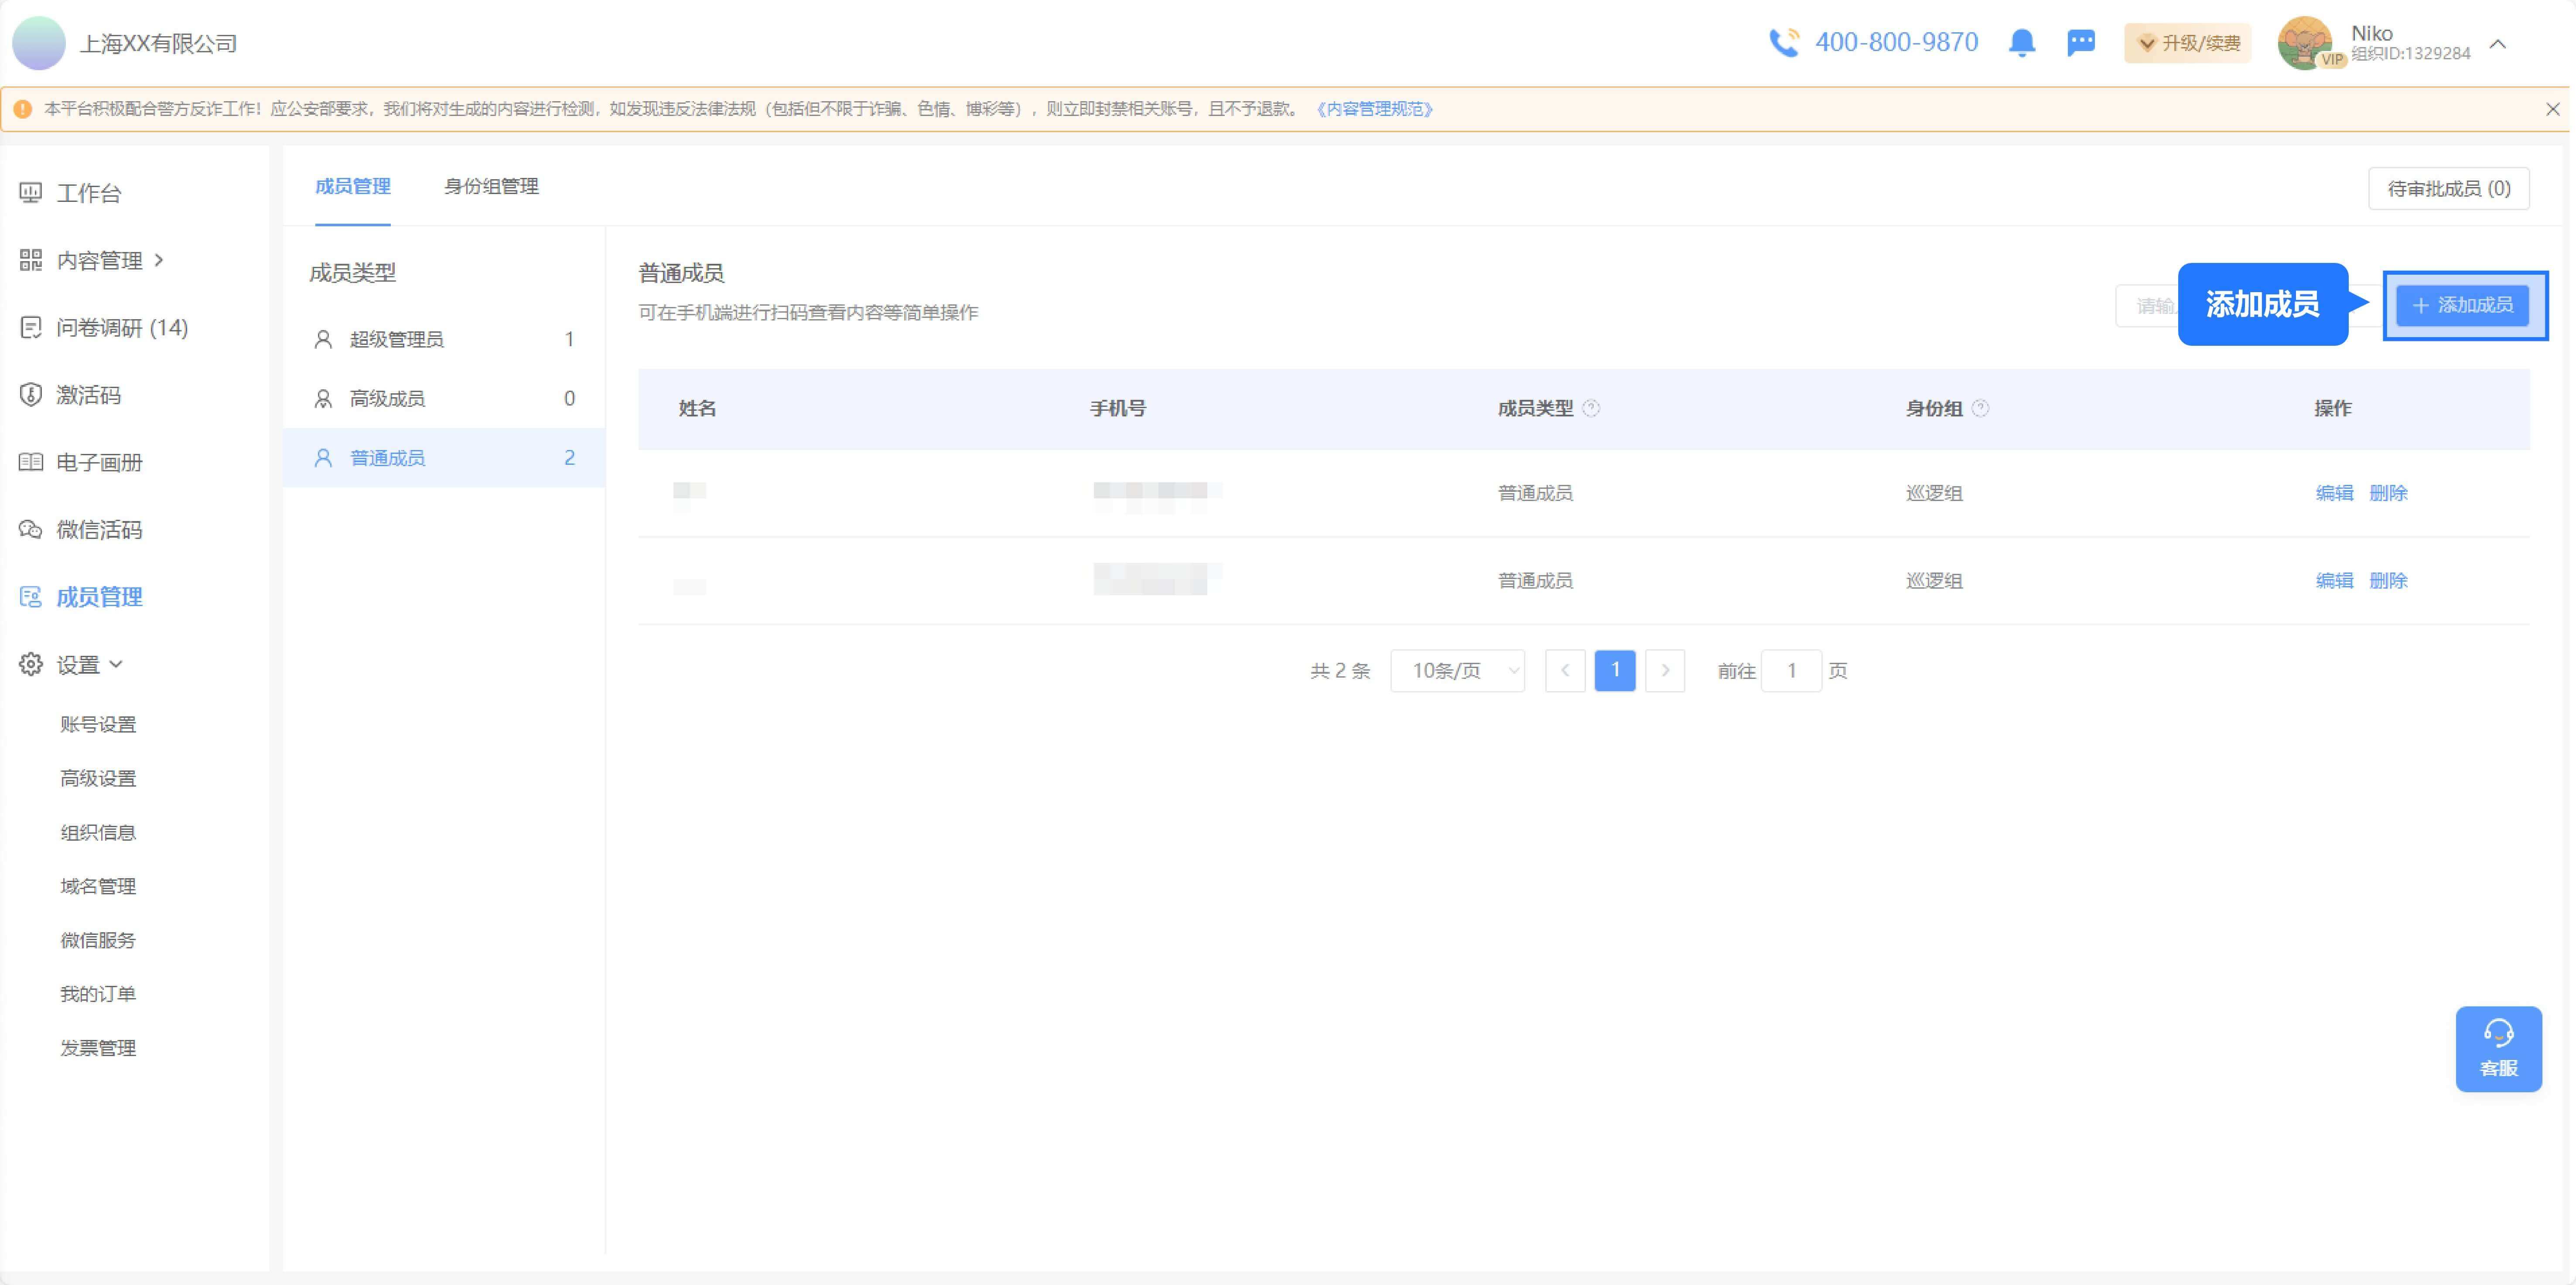Click 升级/续费 upgrade button
Image resolution: width=2576 pixels, height=1285 pixels.
click(2187, 43)
